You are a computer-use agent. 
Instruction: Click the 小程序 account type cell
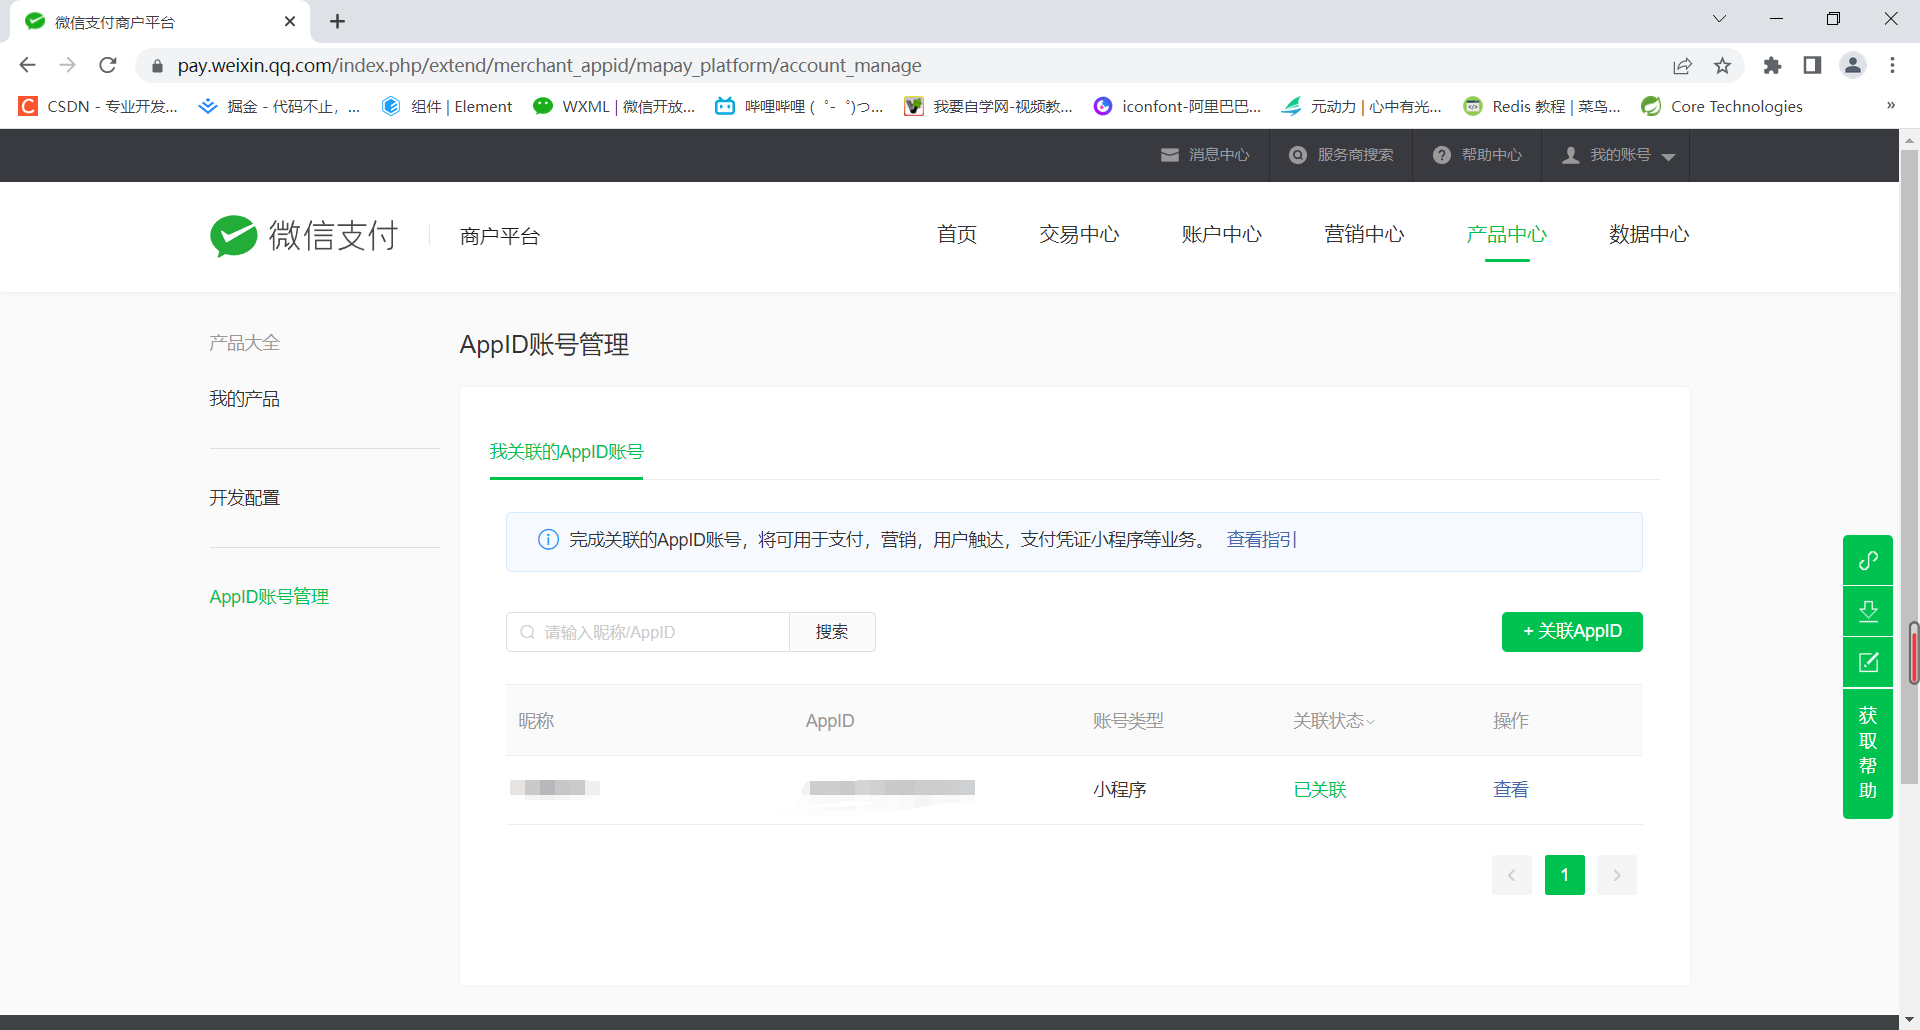(1120, 790)
